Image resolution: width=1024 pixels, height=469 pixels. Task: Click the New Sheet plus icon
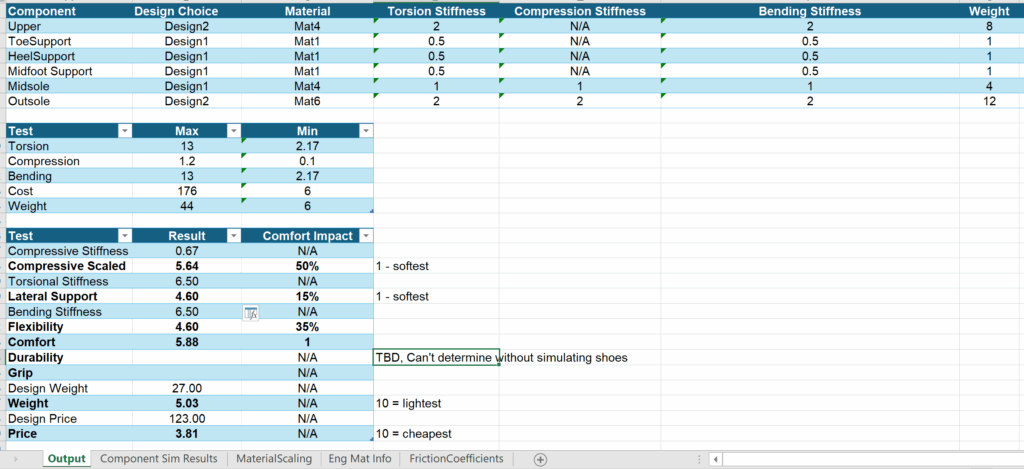point(540,459)
